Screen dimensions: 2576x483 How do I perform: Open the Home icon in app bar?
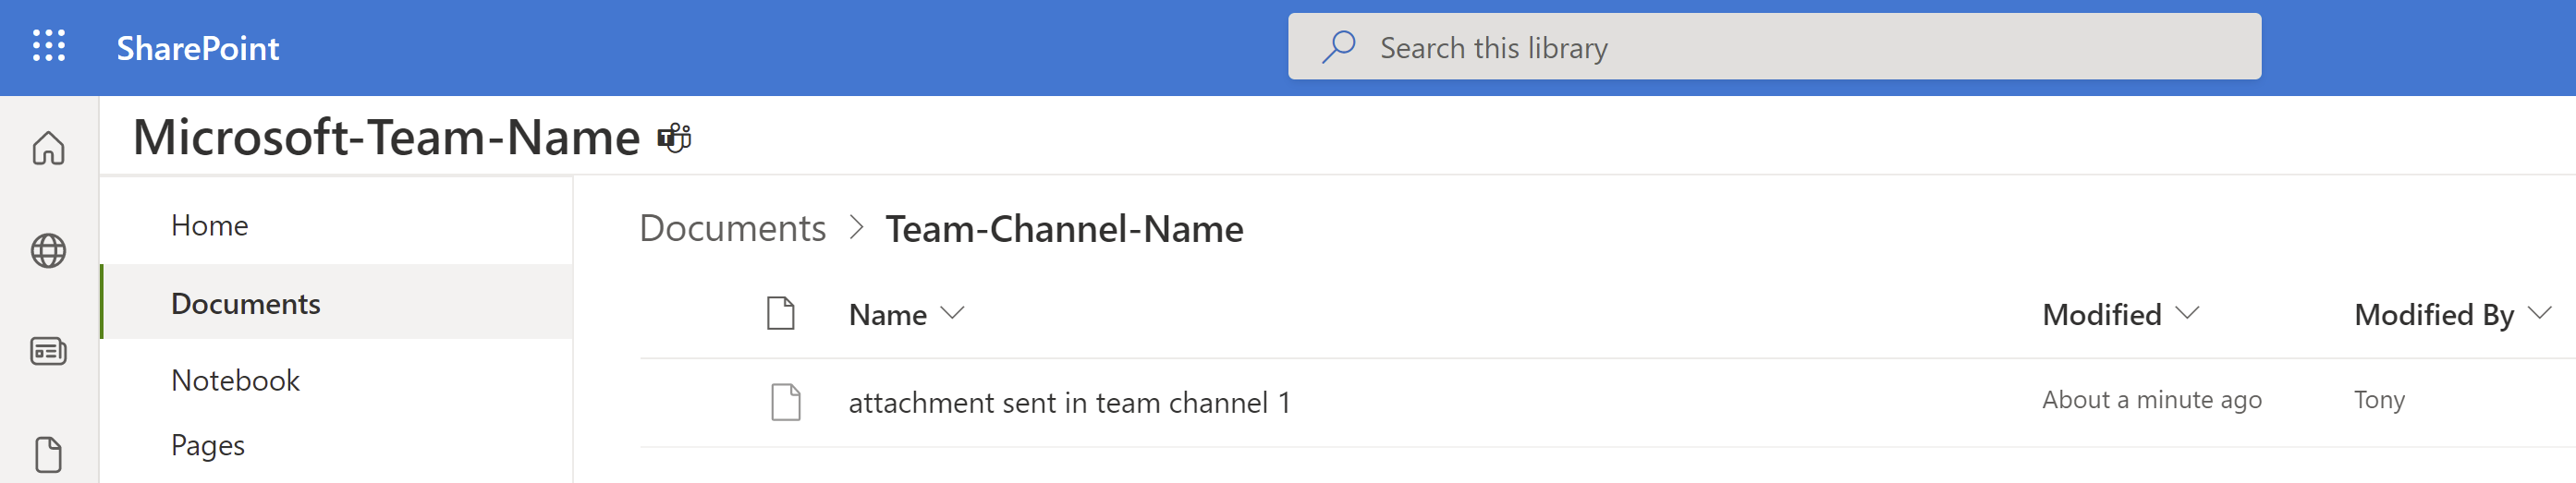(x=48, y=148)
